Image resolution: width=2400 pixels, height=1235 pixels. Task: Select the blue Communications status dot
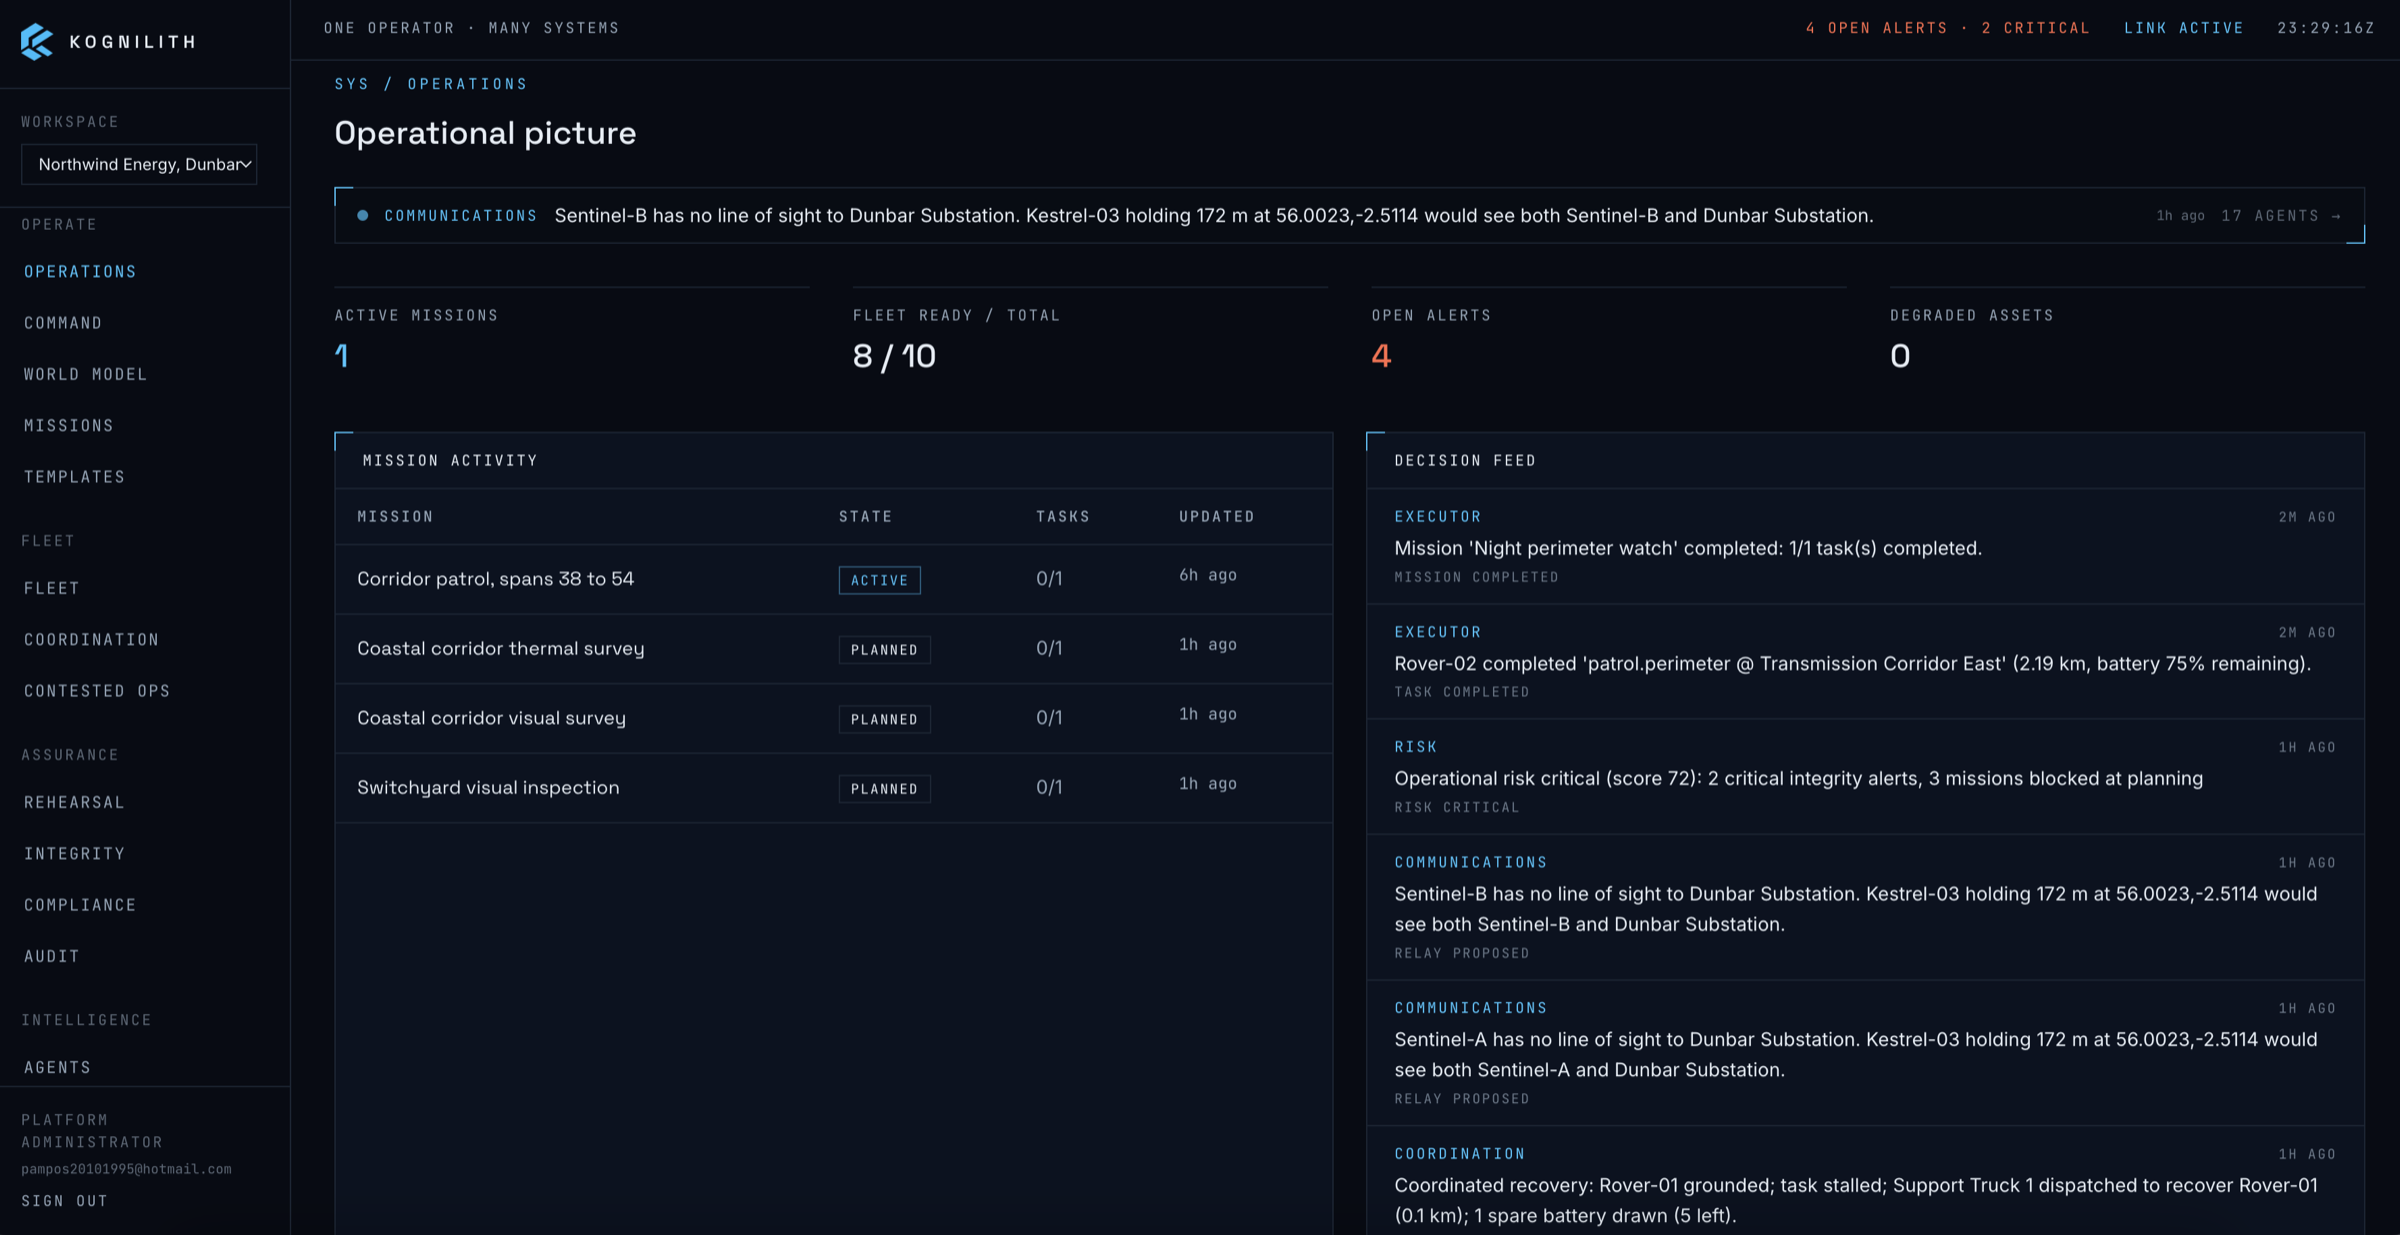coord(363,216)
